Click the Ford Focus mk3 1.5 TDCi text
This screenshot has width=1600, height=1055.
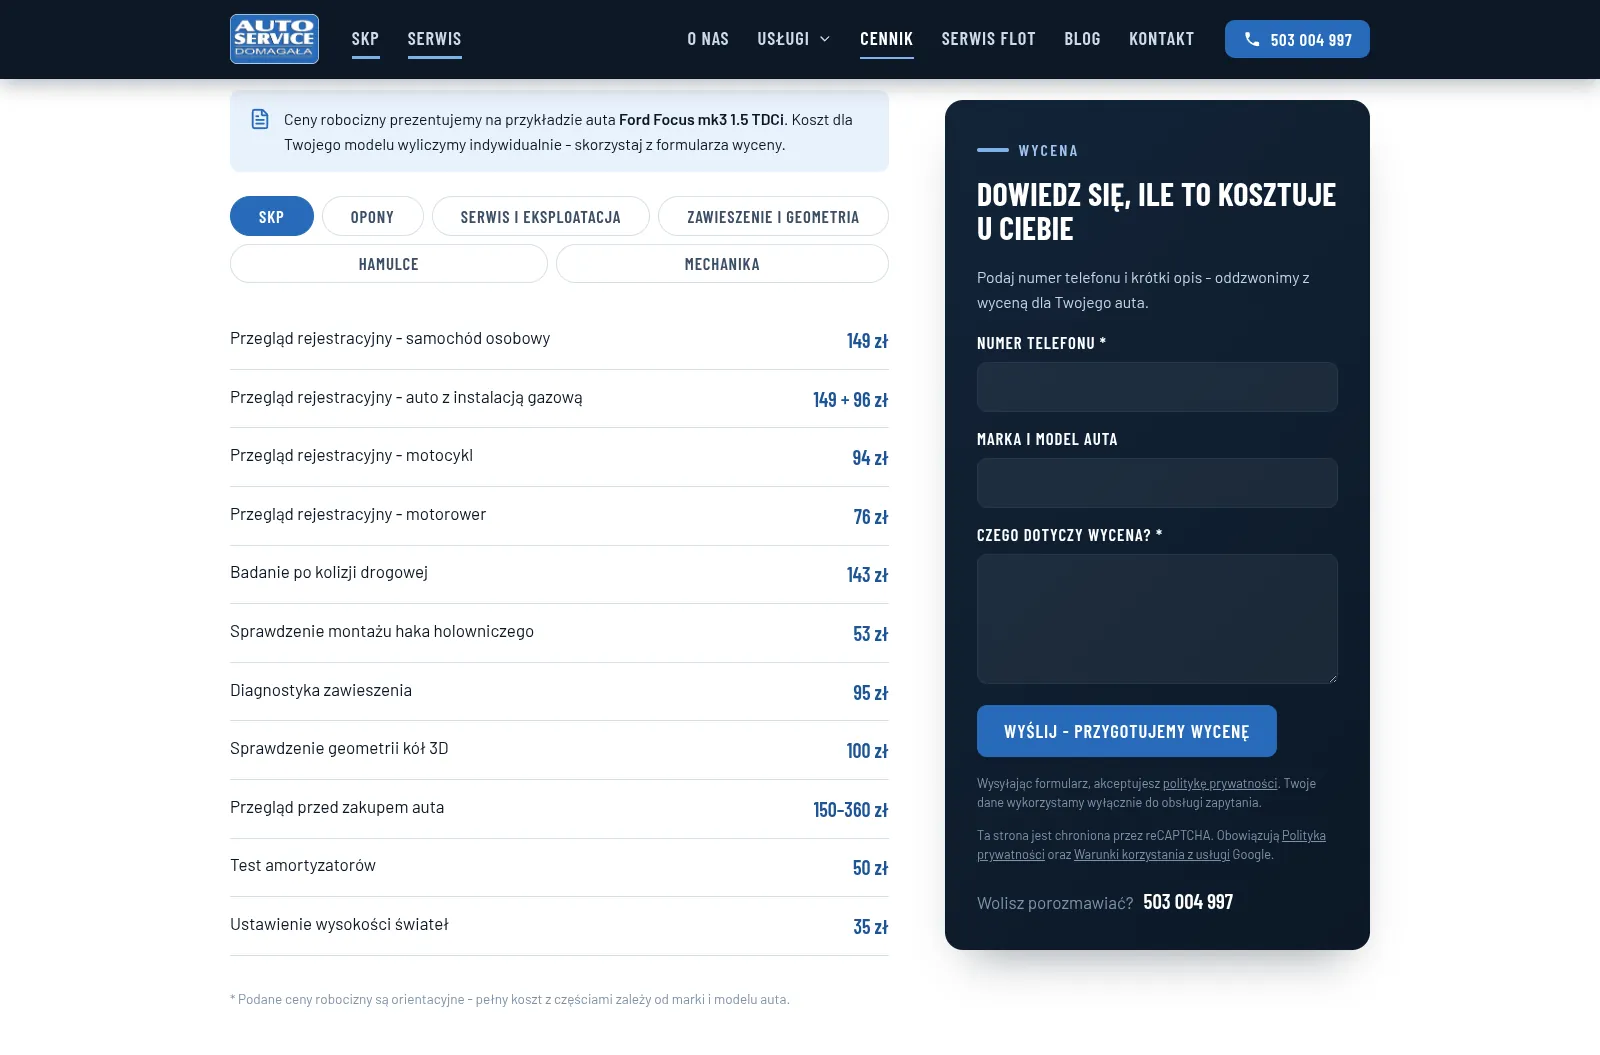(701, 119)
